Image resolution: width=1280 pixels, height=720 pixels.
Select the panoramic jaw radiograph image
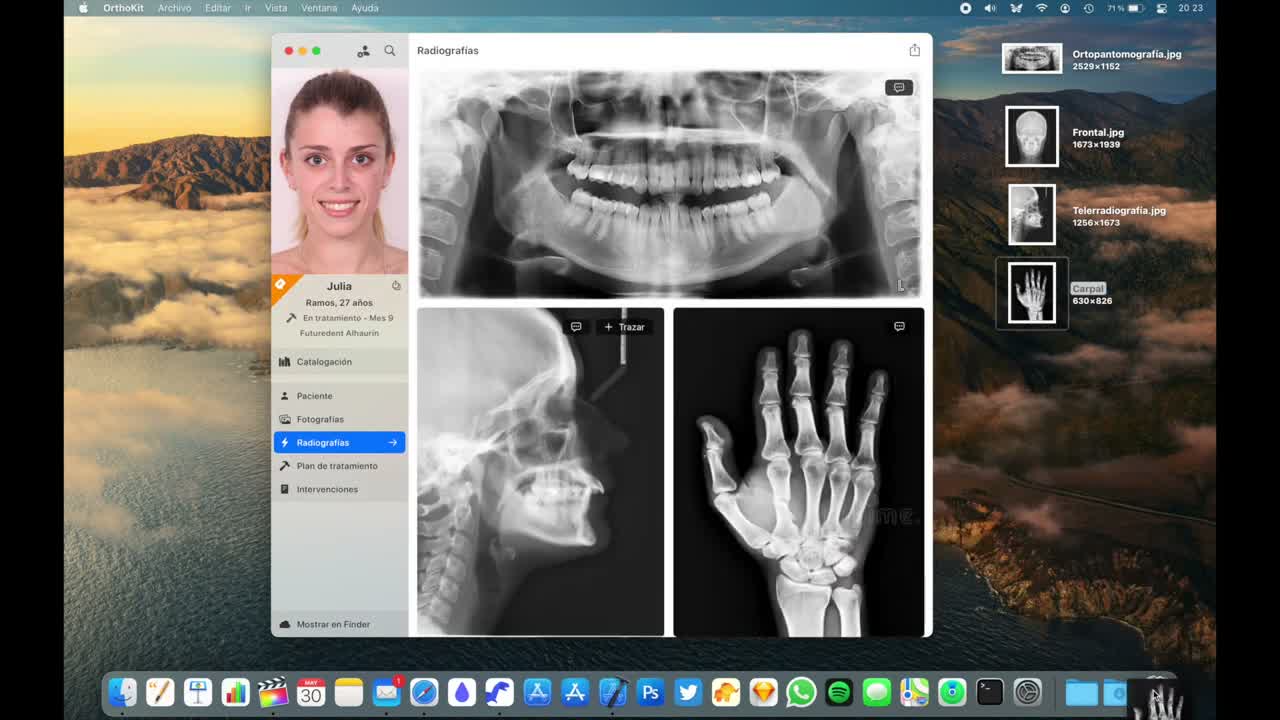tap(670, 184)
